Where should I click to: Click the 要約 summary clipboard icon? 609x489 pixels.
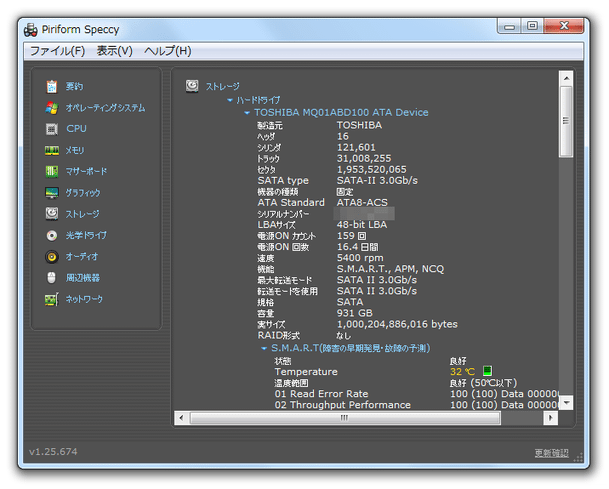pos(52,86)
